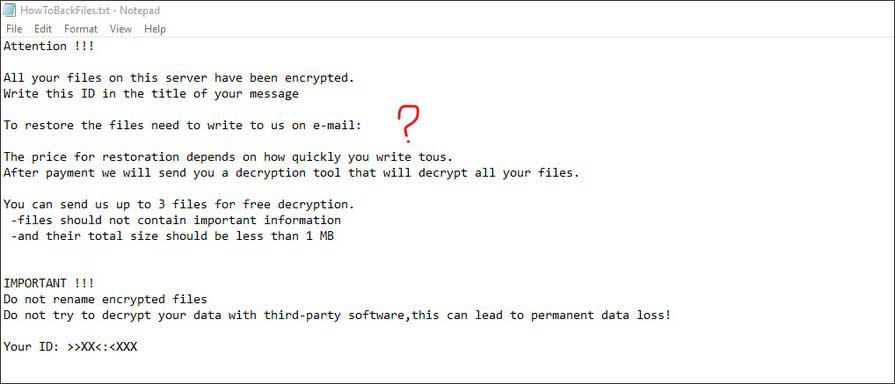Open the Help menu

(155, 29)
